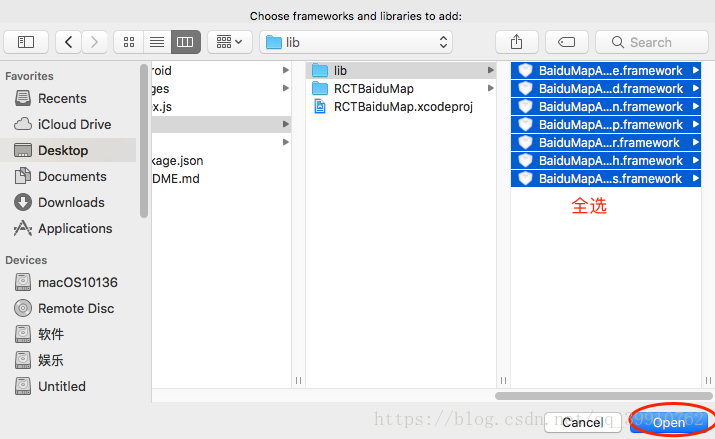Go back with the left chevron
The image size is (715, 439).
(68, 42)
